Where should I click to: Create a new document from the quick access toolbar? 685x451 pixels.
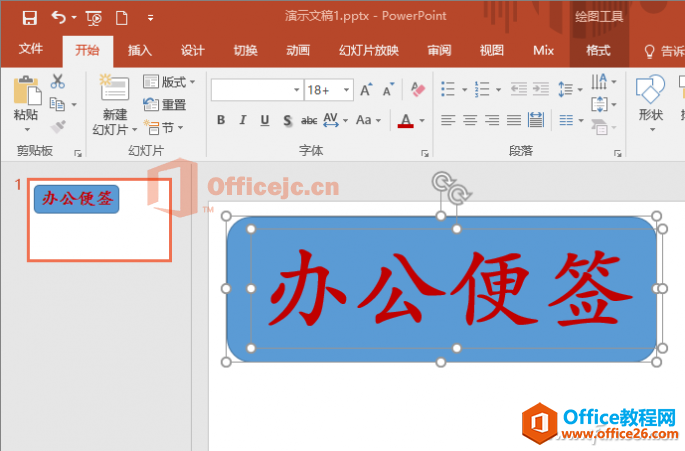(x=122, y=18)
